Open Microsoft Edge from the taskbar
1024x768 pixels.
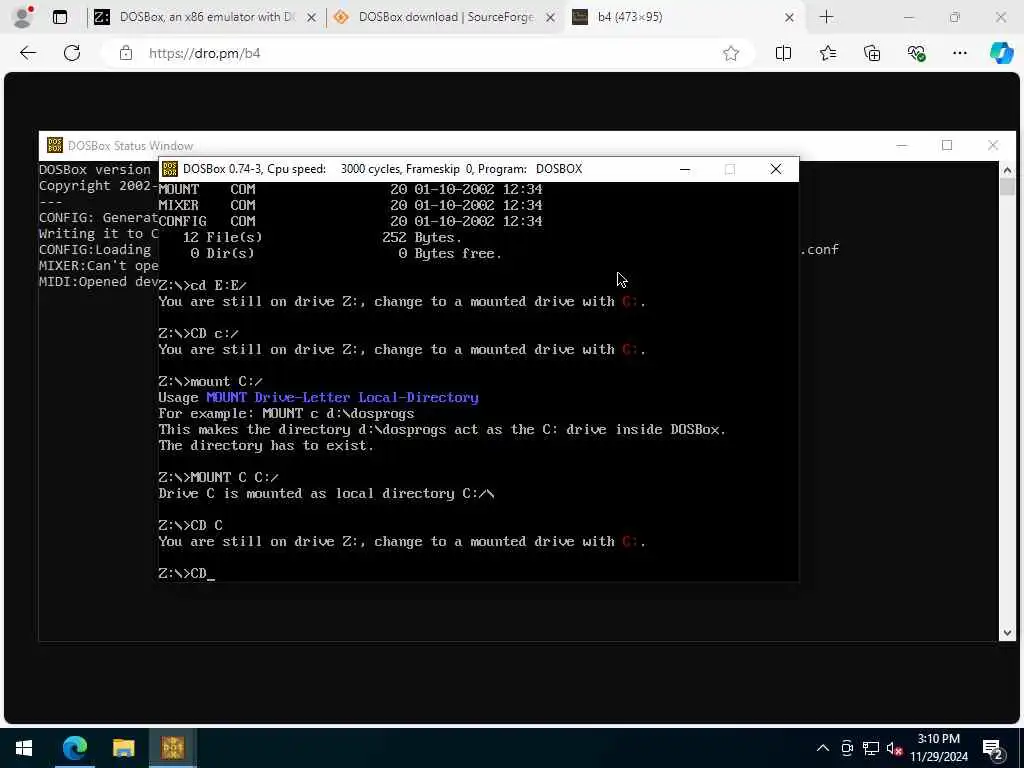click(x=74, y=747)
